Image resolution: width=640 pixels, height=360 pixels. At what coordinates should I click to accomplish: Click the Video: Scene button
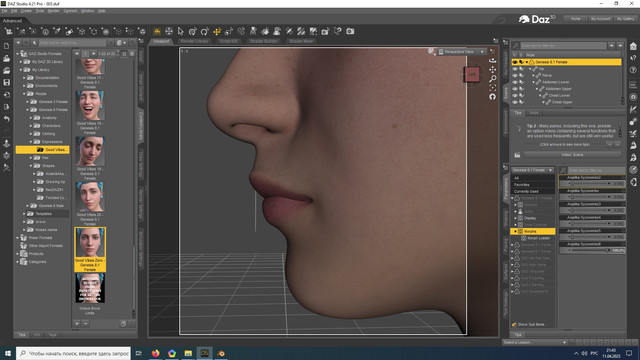[572, 155]
